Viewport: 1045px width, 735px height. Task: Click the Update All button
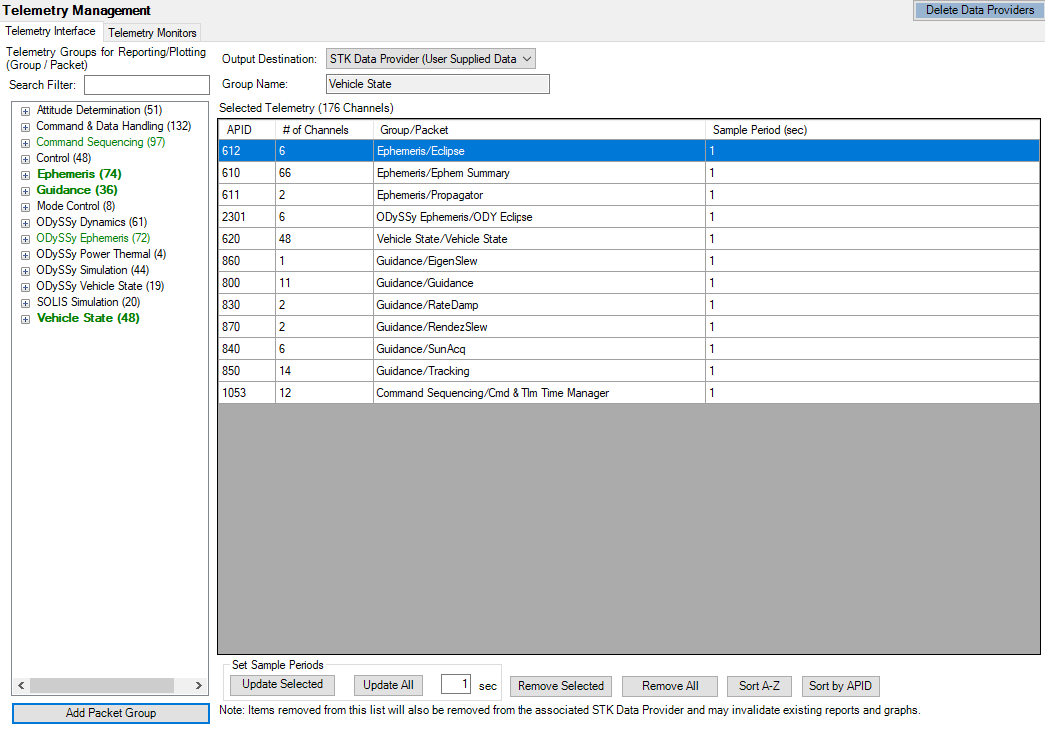(388, 684)
